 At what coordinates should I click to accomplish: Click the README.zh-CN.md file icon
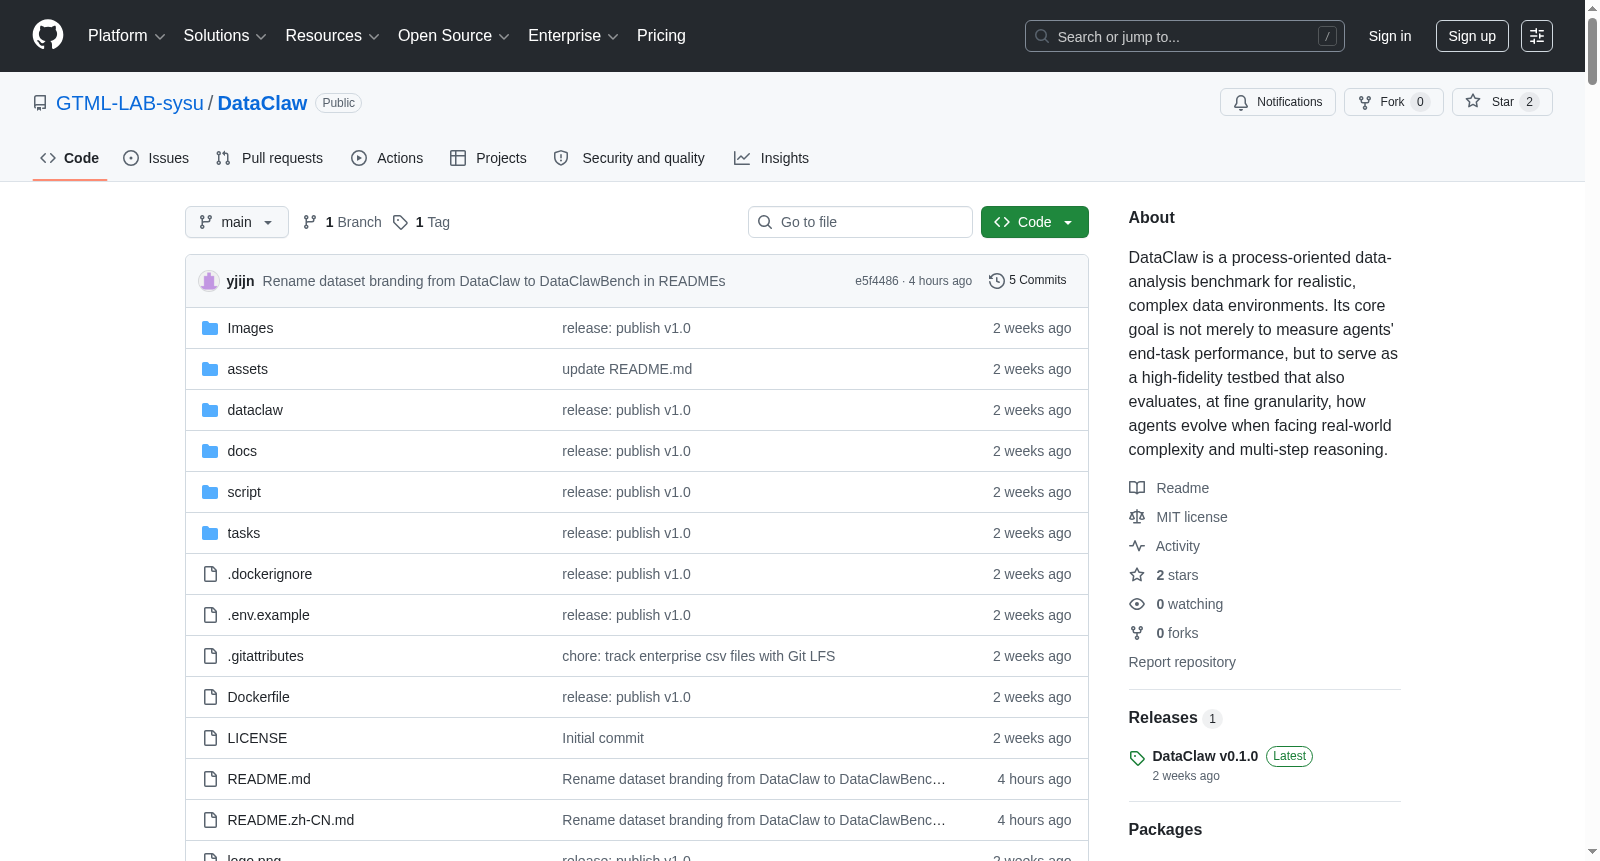tap(210, 820)
